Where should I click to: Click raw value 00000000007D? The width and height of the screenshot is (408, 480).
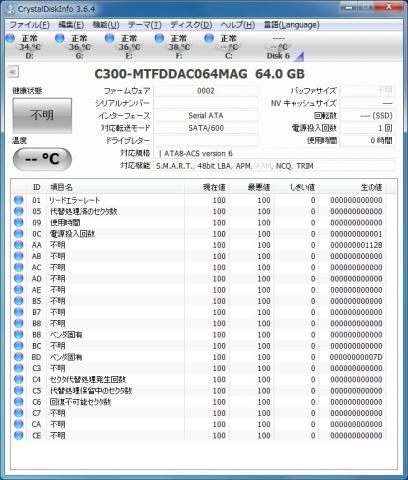click(x=356, y=357)
